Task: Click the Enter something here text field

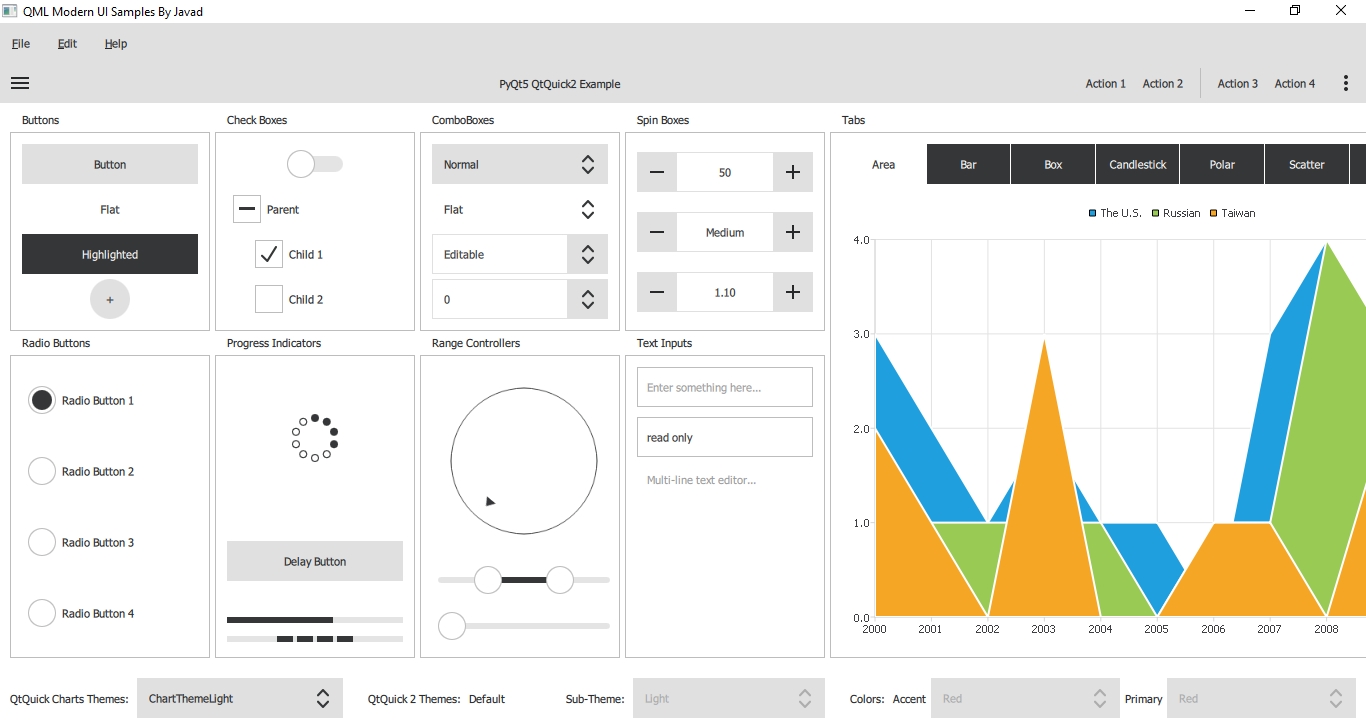Action: tap(724, 387)
